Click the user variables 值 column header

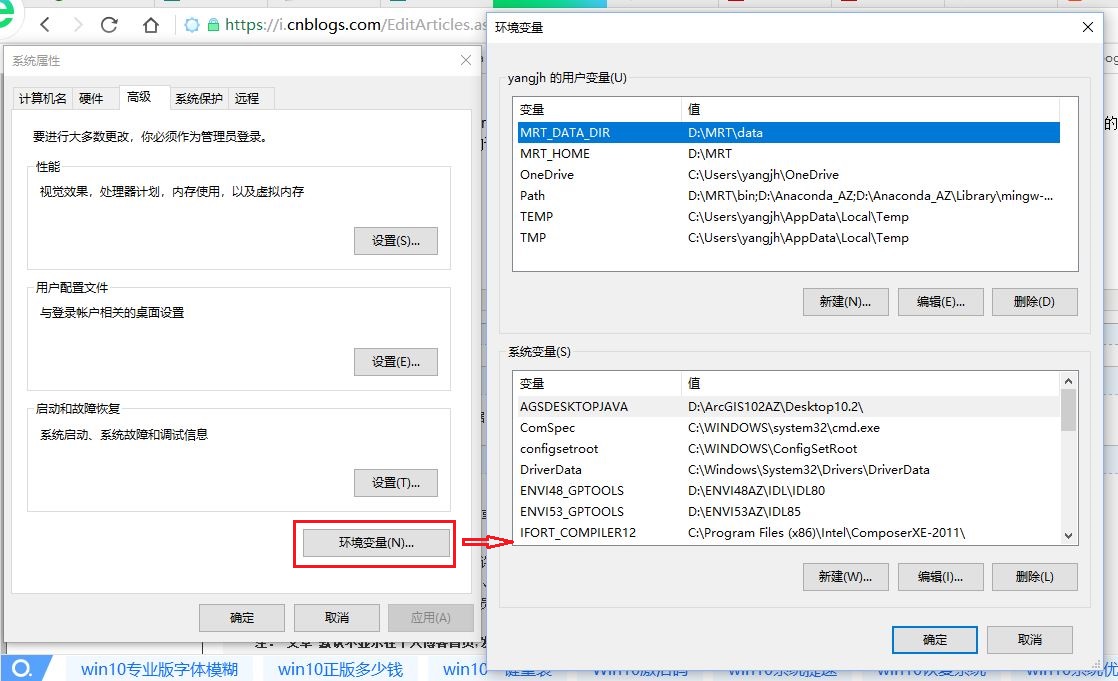point(870,109)
